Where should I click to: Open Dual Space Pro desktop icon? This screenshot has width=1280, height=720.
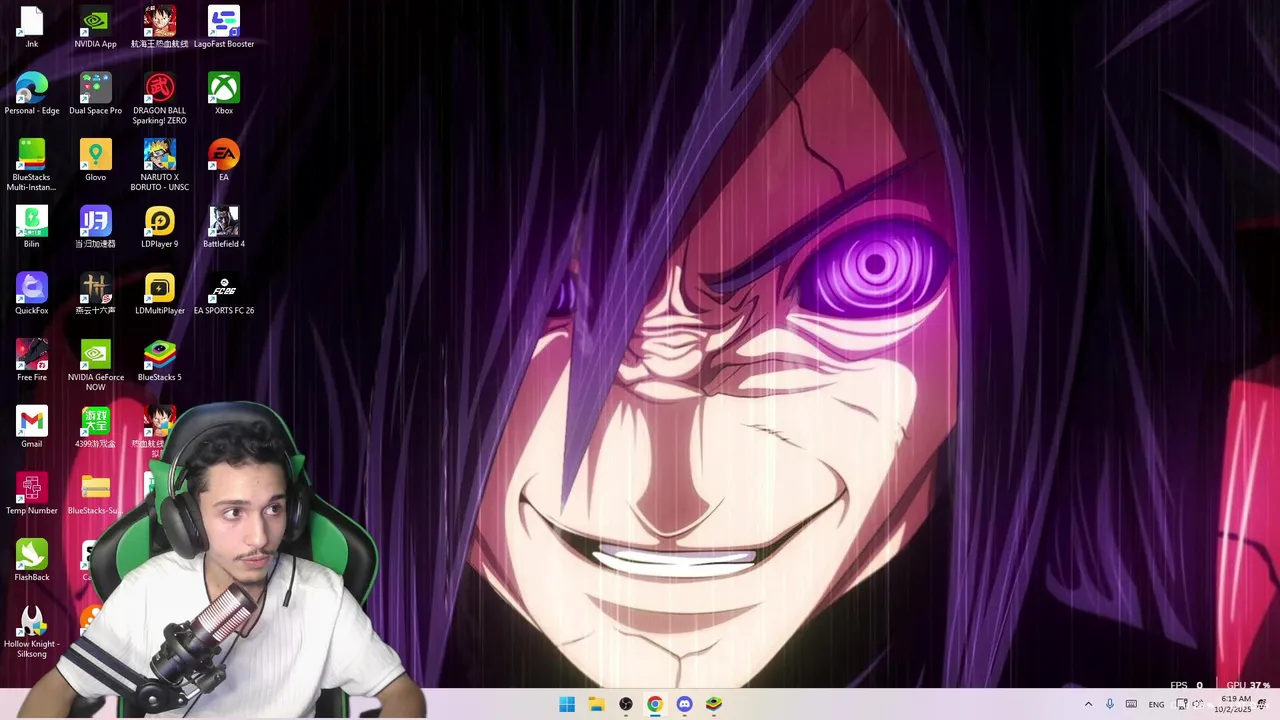click(95, 94)
